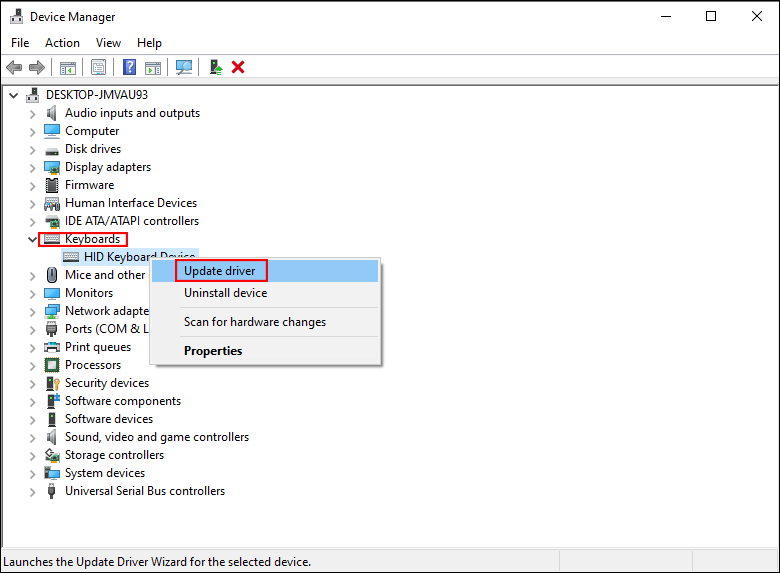The image size is (780, 573).
Task: Open the File menu
Action: tap(20, 43)
